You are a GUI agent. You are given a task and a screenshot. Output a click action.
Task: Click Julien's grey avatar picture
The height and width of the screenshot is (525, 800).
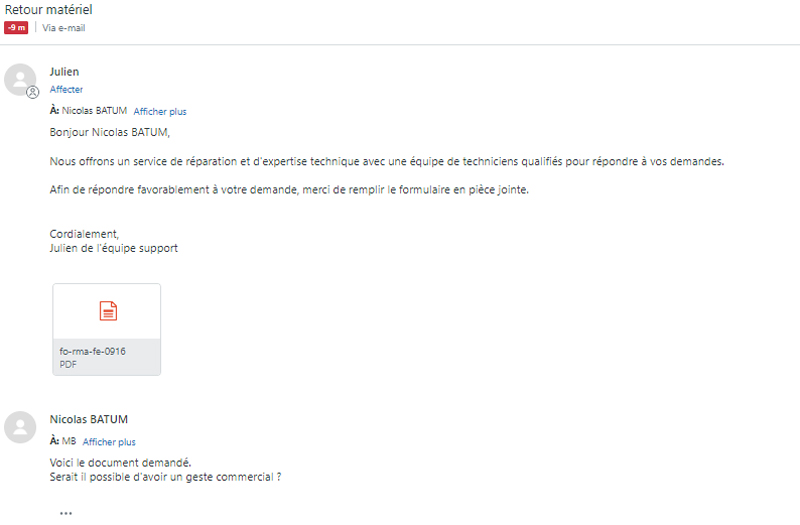point(20,80)
